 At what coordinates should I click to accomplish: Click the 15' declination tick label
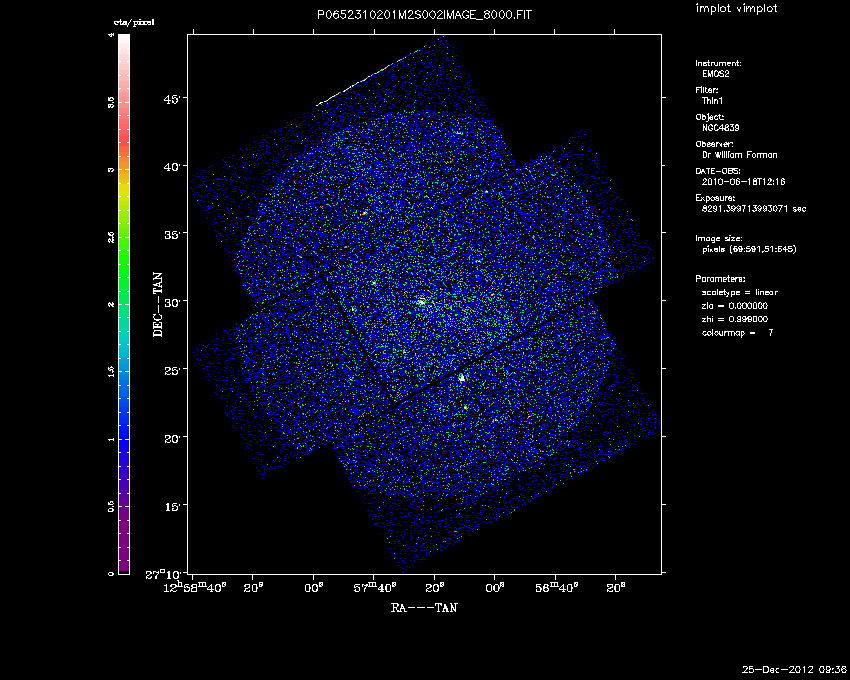click(x=173, y=506)
